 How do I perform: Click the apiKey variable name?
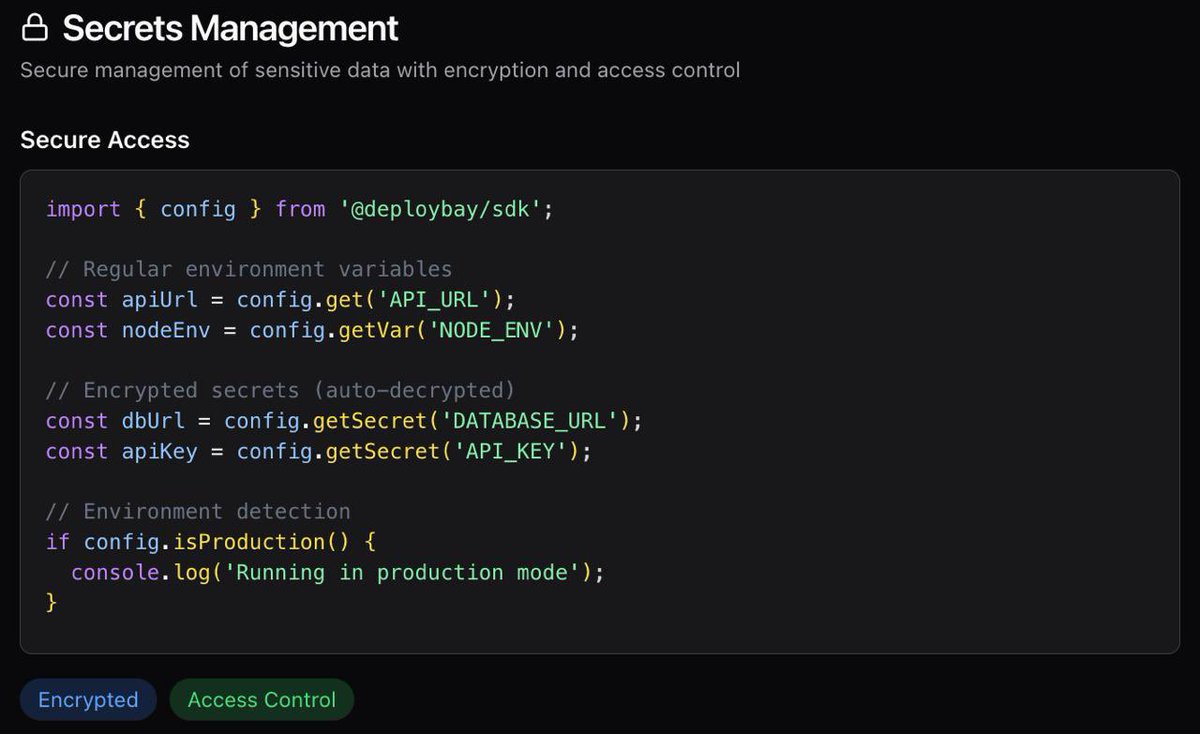click(160, 452)
